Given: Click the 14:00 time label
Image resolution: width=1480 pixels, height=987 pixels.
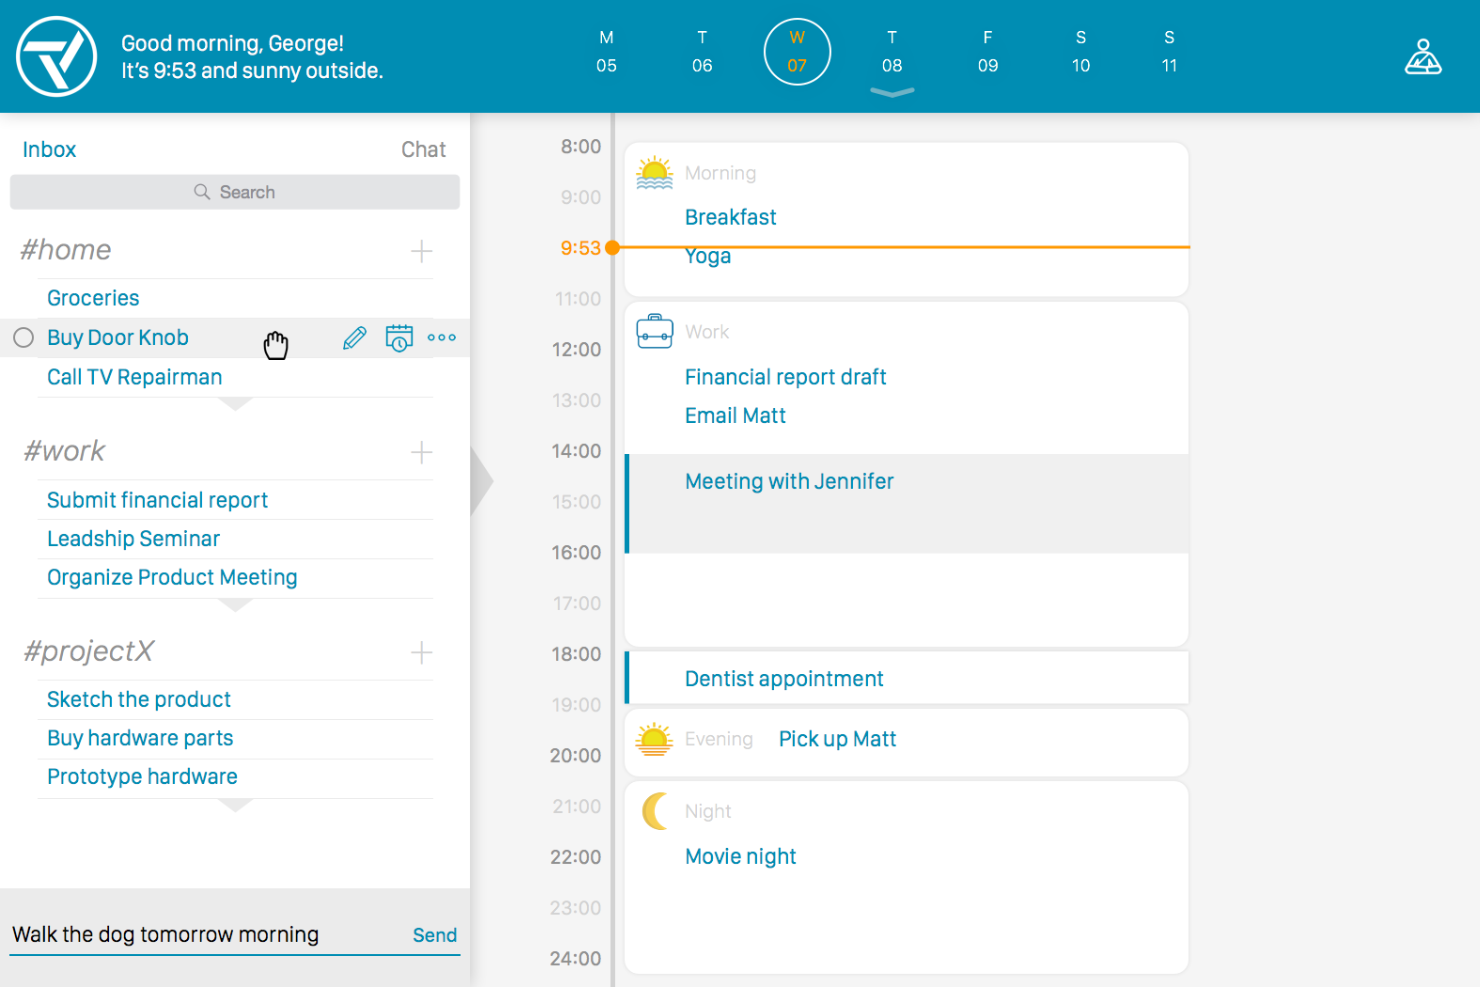Looking at the screenshot, I should tap(576, 451).
